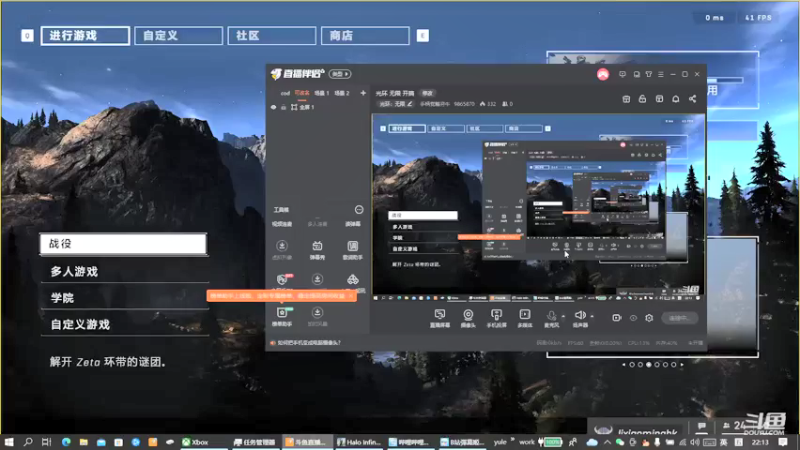Click the message icon beside the avatar
800x450 pixels.
(622, 74)
